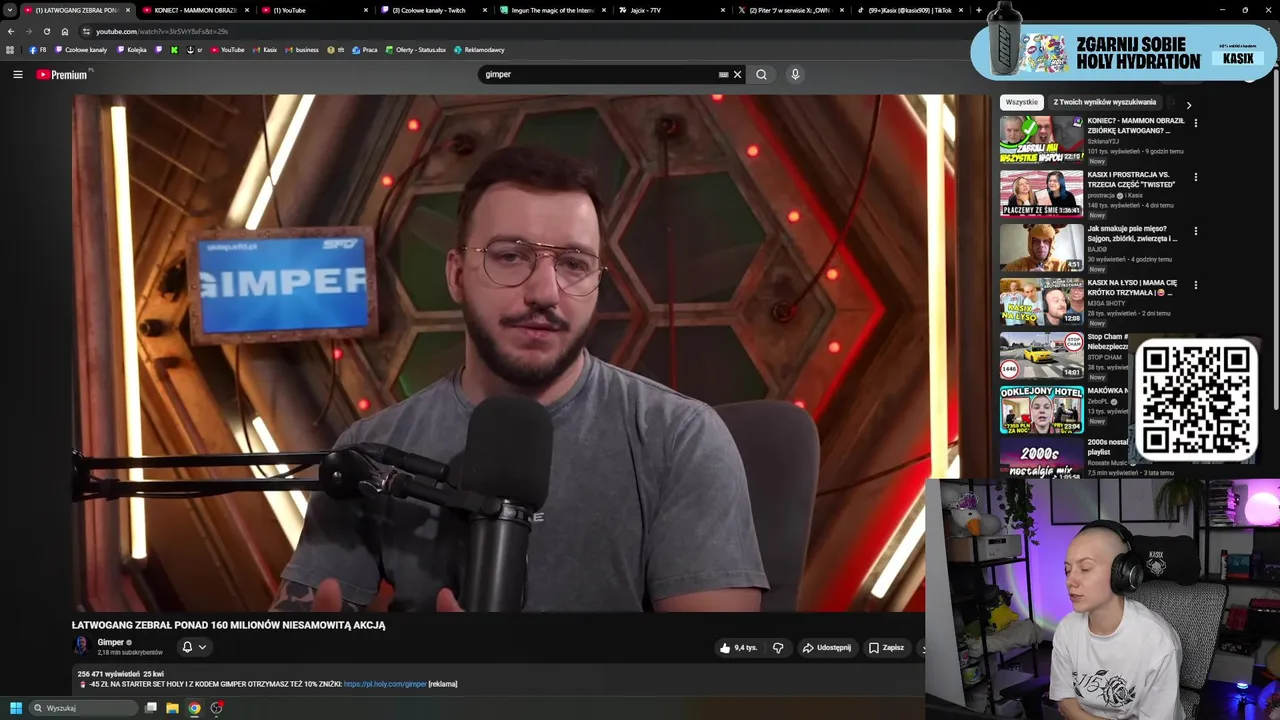The width and height of the screenshot is (1280, 720).
Task: Close the Imgur tab
Action: pyautogui.click(x=604, y=10)
